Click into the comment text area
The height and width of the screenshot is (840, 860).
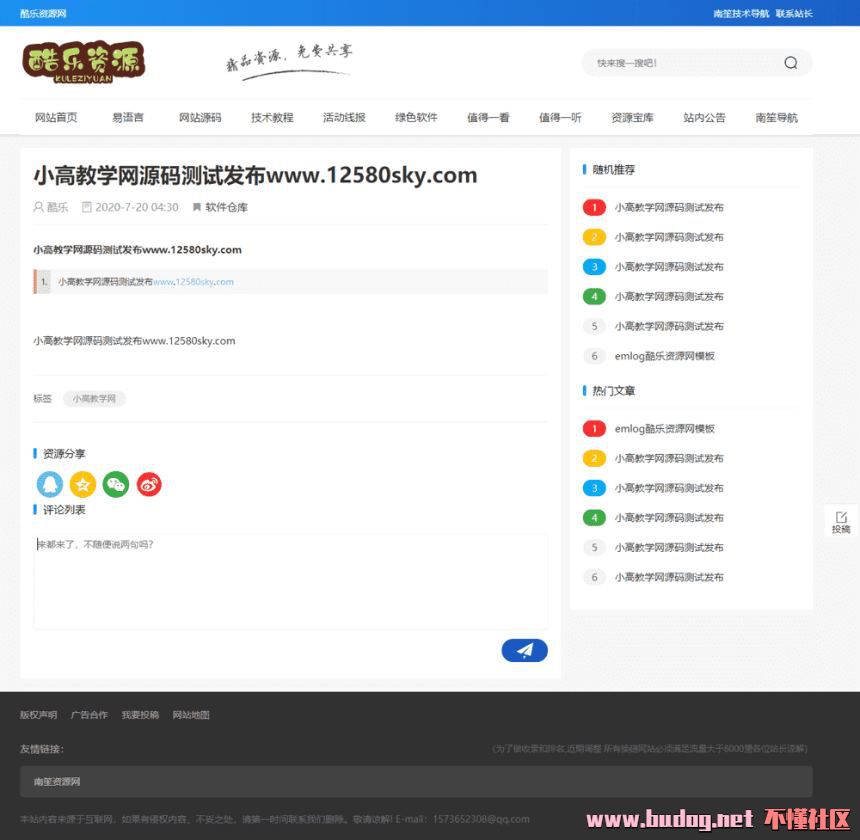[x=290, y=582]
